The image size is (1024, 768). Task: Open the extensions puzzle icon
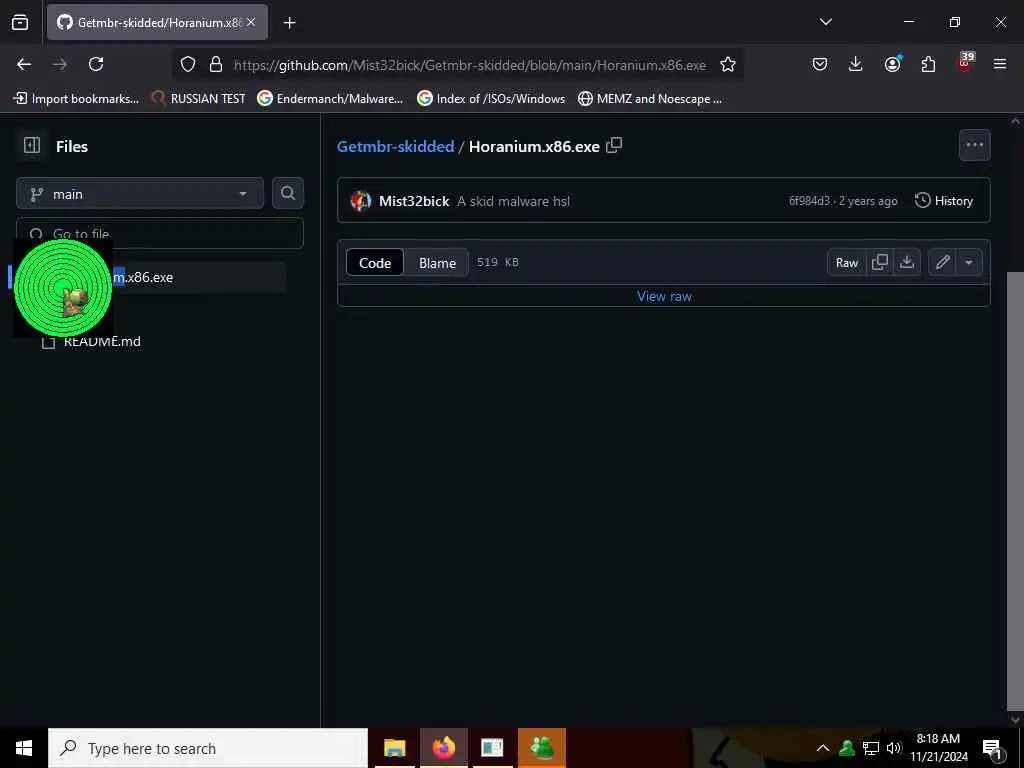(928, 64)
